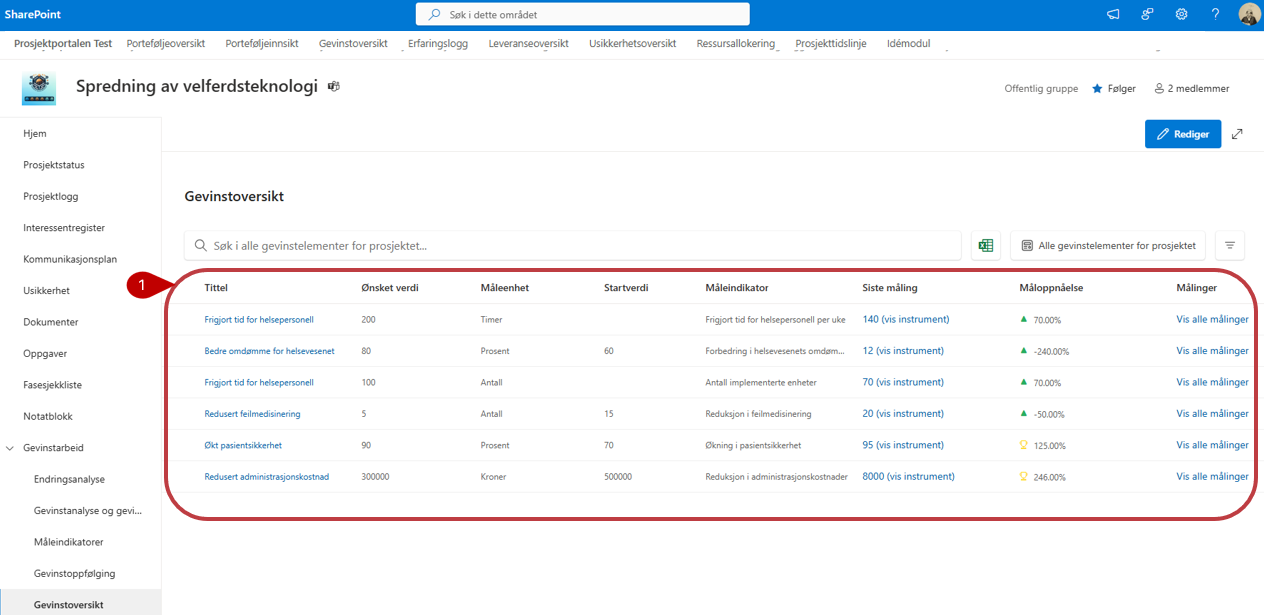Click the megaphone notifications icon in header
Image resolution: width=1264 pixels, height=615 pixels.
[1113, 14]
